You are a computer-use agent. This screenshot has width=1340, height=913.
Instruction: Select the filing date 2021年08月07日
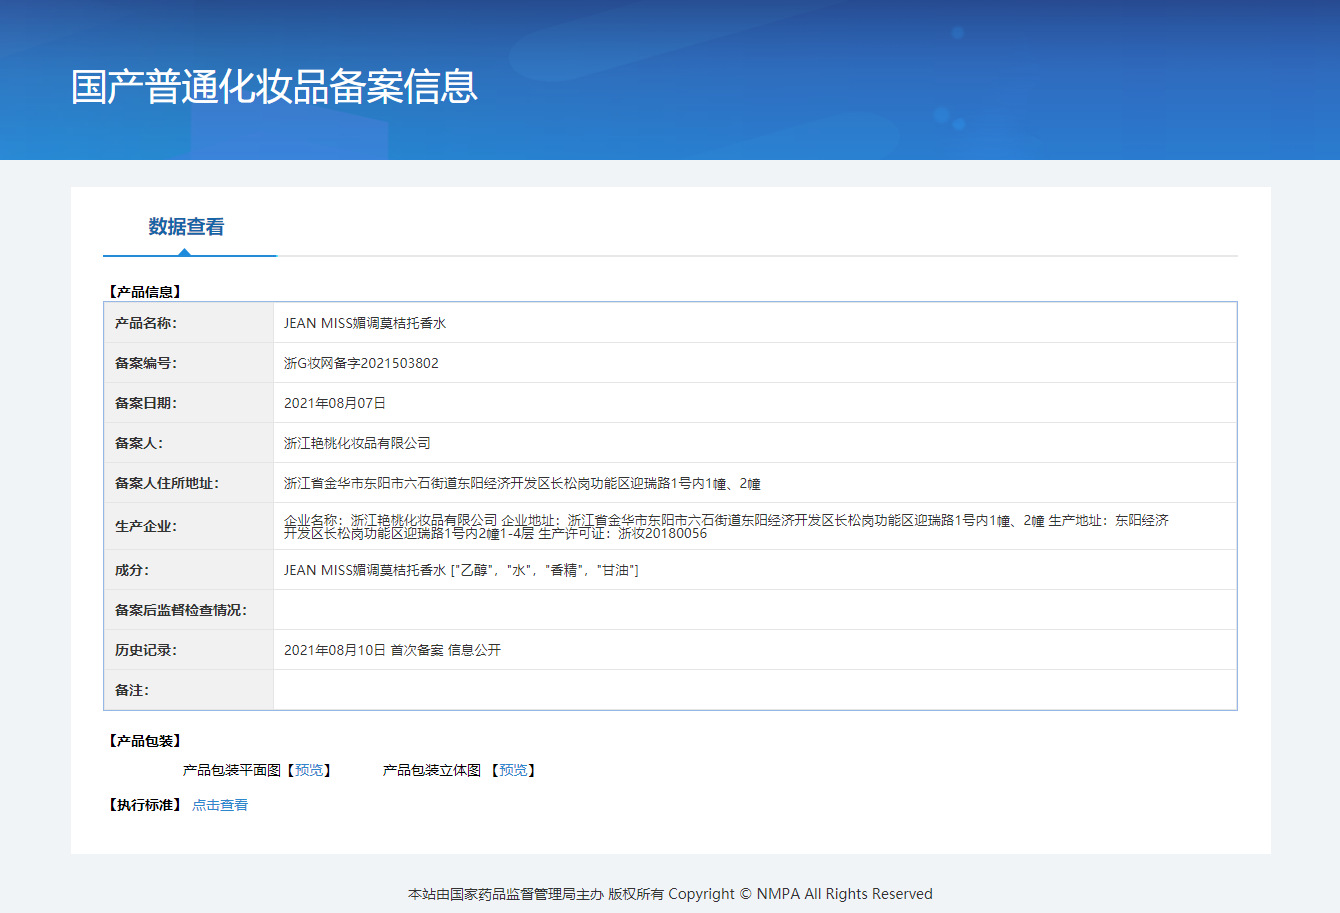click(335, 403)
